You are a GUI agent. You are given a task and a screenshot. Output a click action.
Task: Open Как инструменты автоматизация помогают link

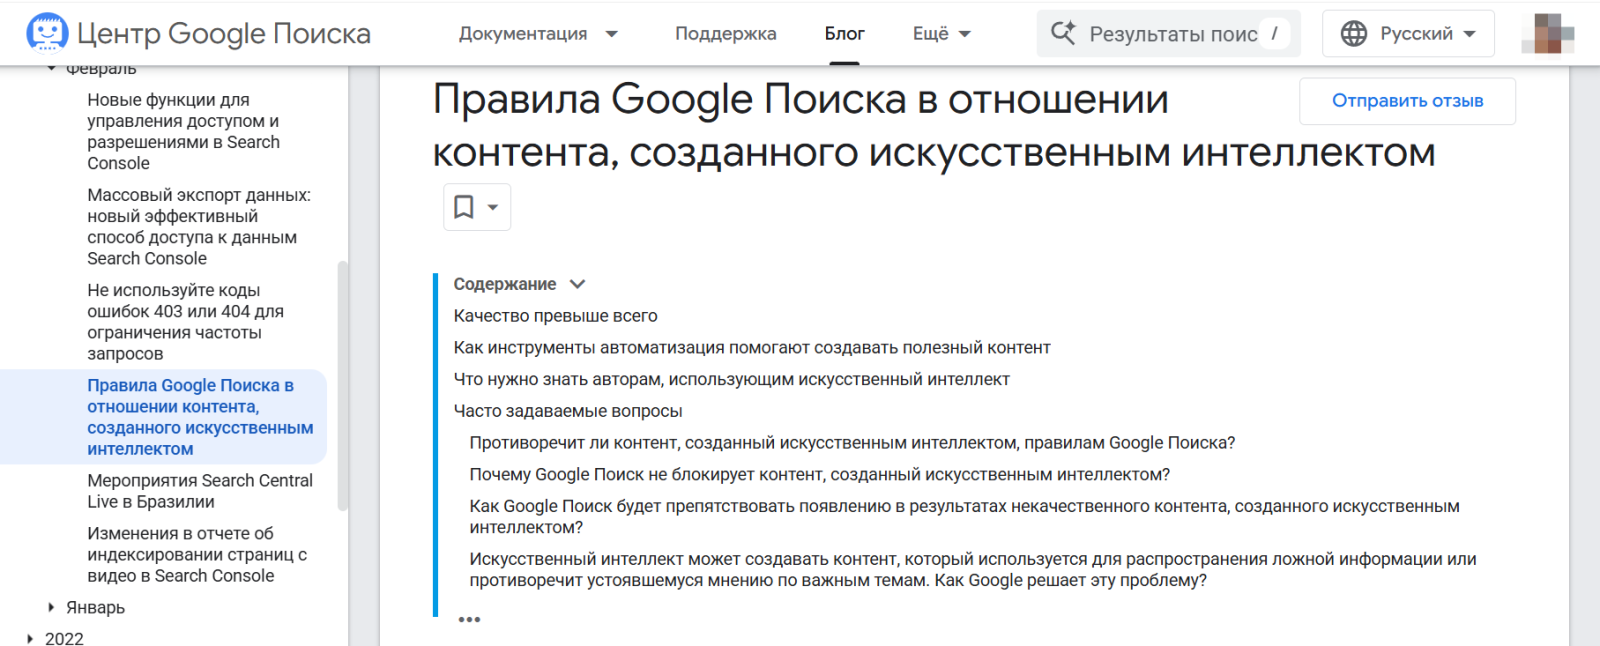click(752, 348)
